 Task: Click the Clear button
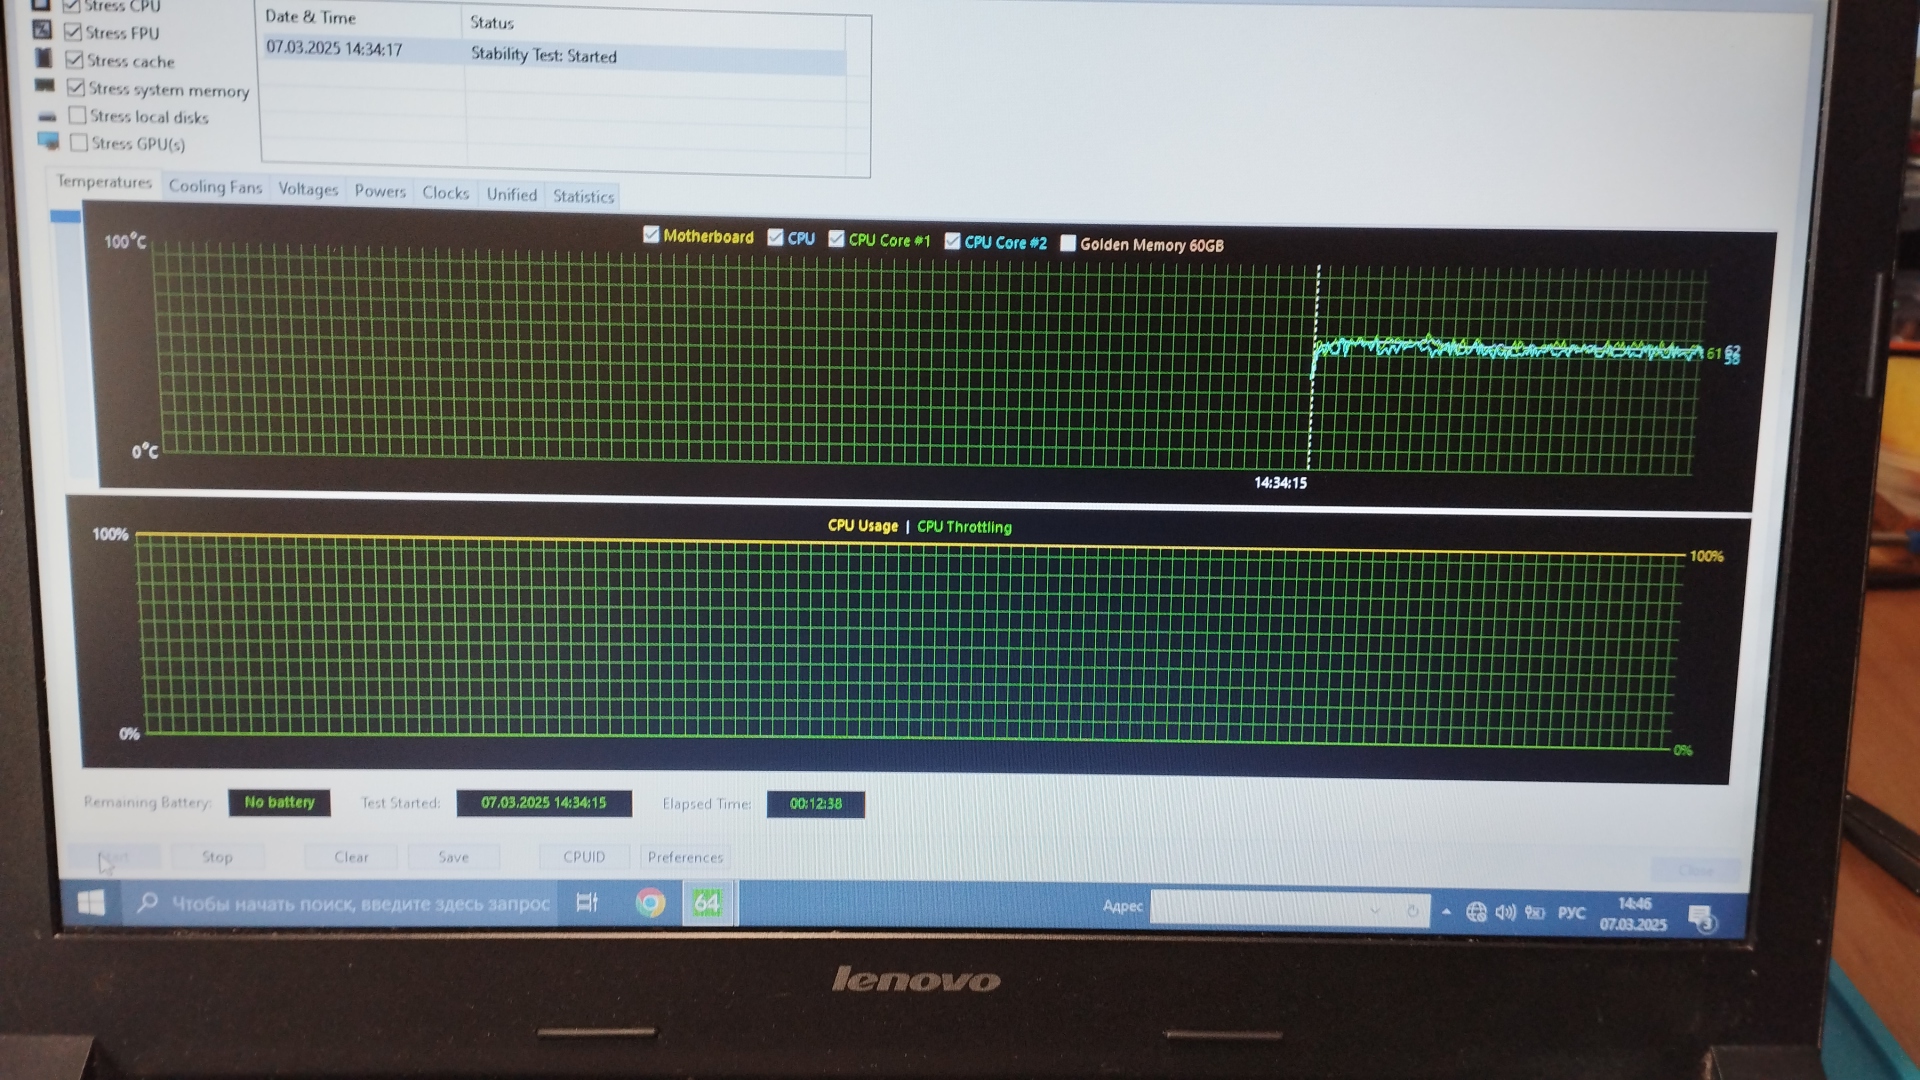(351, 857)
